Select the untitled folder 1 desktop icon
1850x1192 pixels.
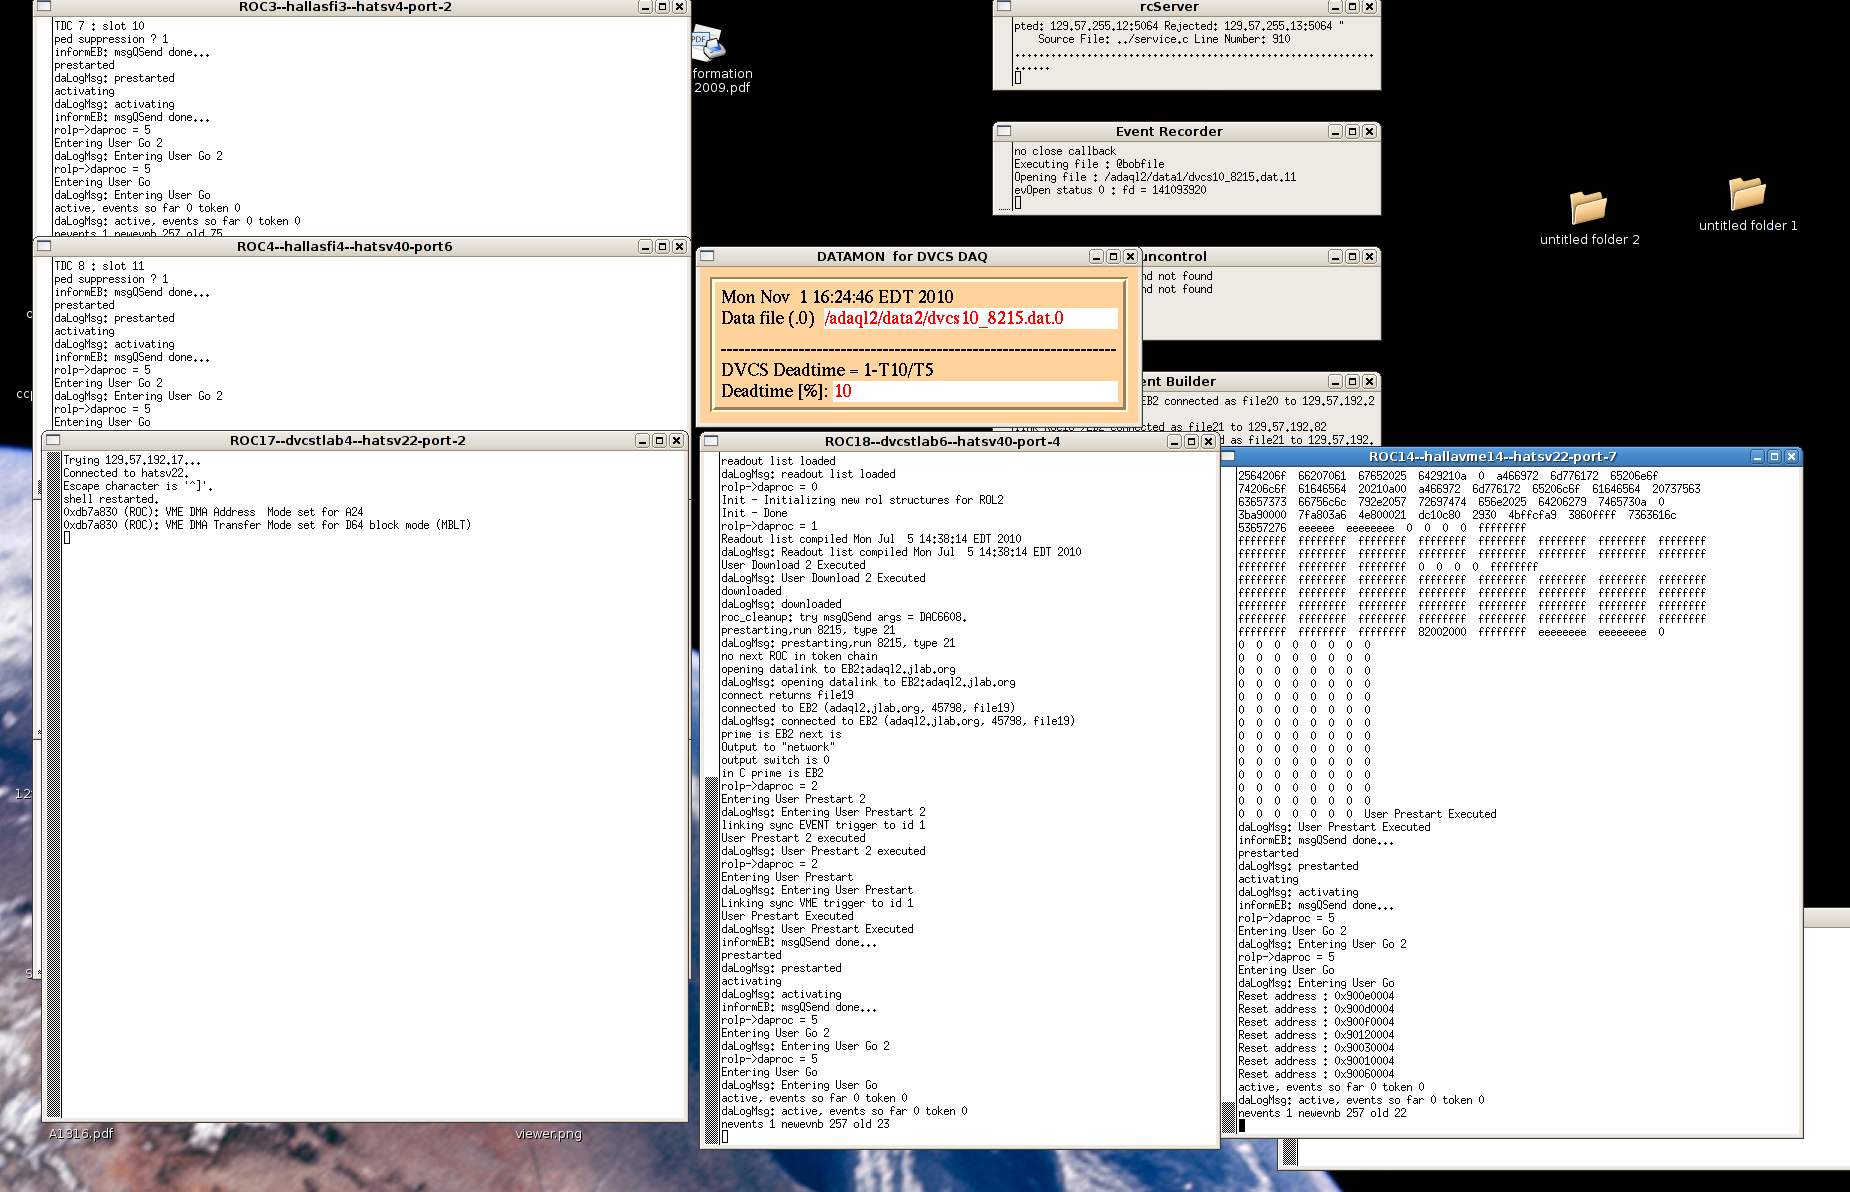coord(1747,205)
